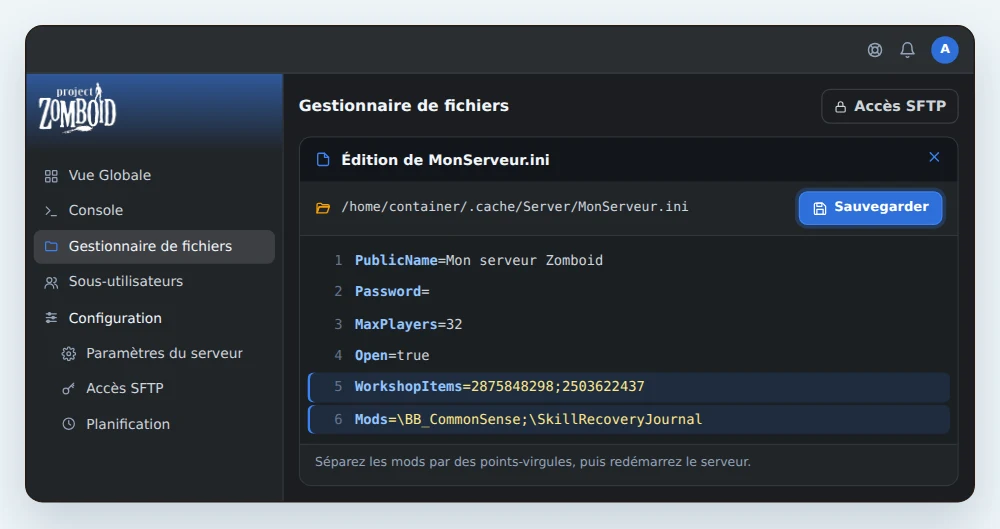Click the Sous-utilisateurs people icon
1000x529 pixels.
pyautogui.click(x=51, y=282)
